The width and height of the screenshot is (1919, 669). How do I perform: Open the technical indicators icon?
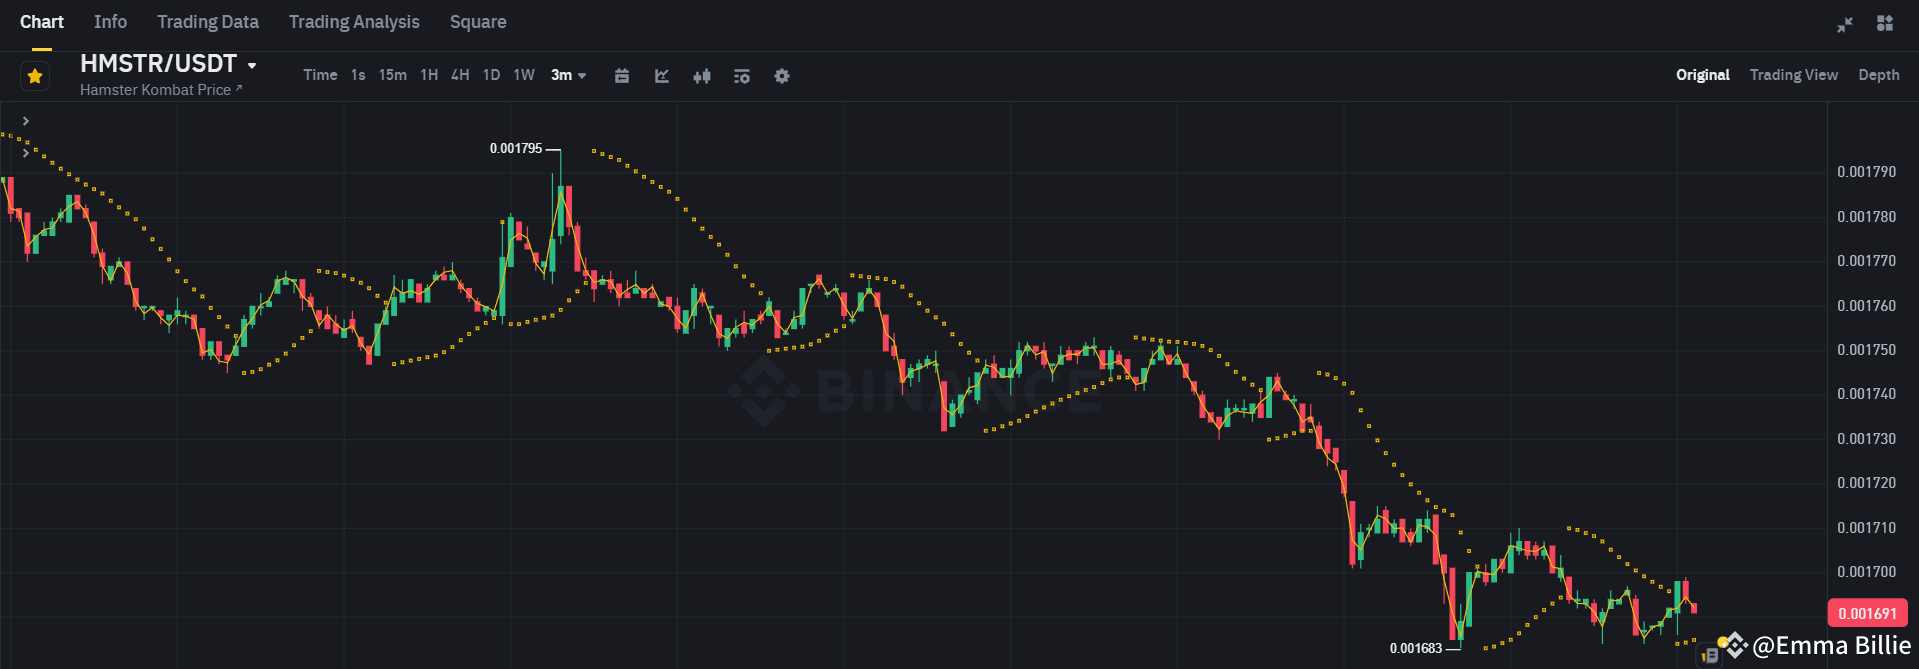[x=661, y=75]
